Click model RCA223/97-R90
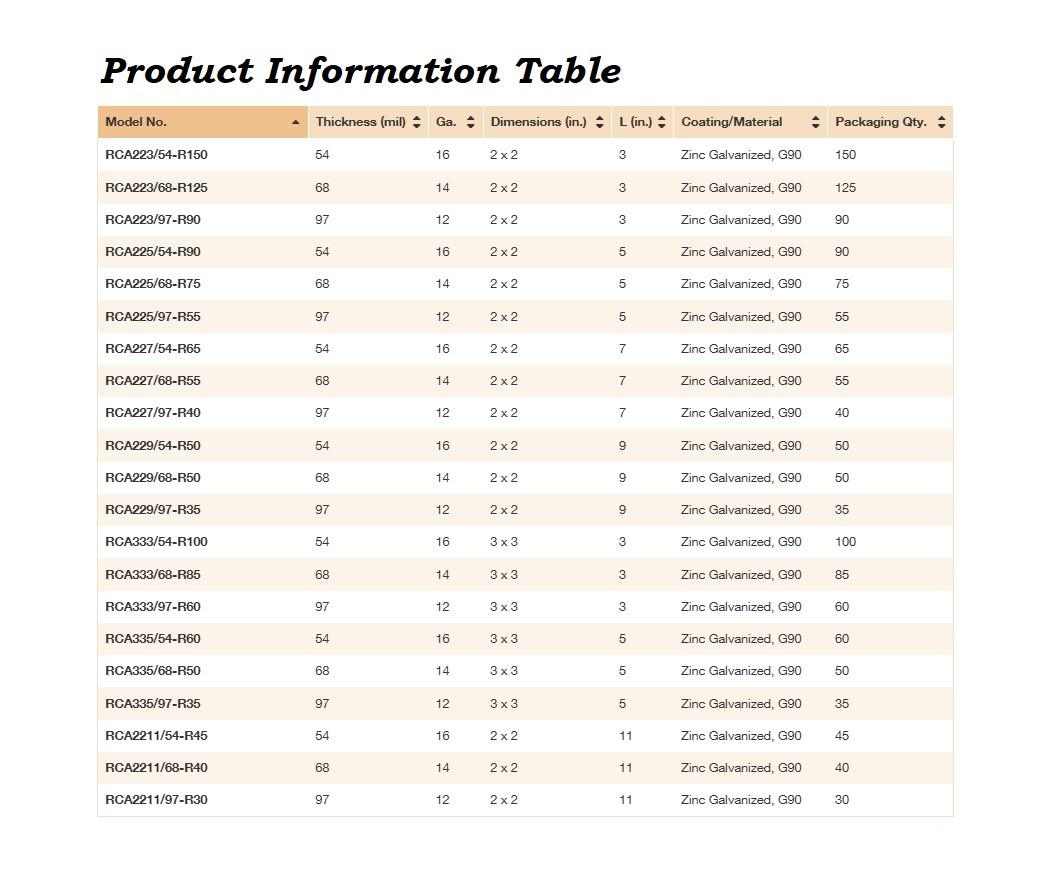The width and height of the screenshot is (1050, 887). coord(153,220)
